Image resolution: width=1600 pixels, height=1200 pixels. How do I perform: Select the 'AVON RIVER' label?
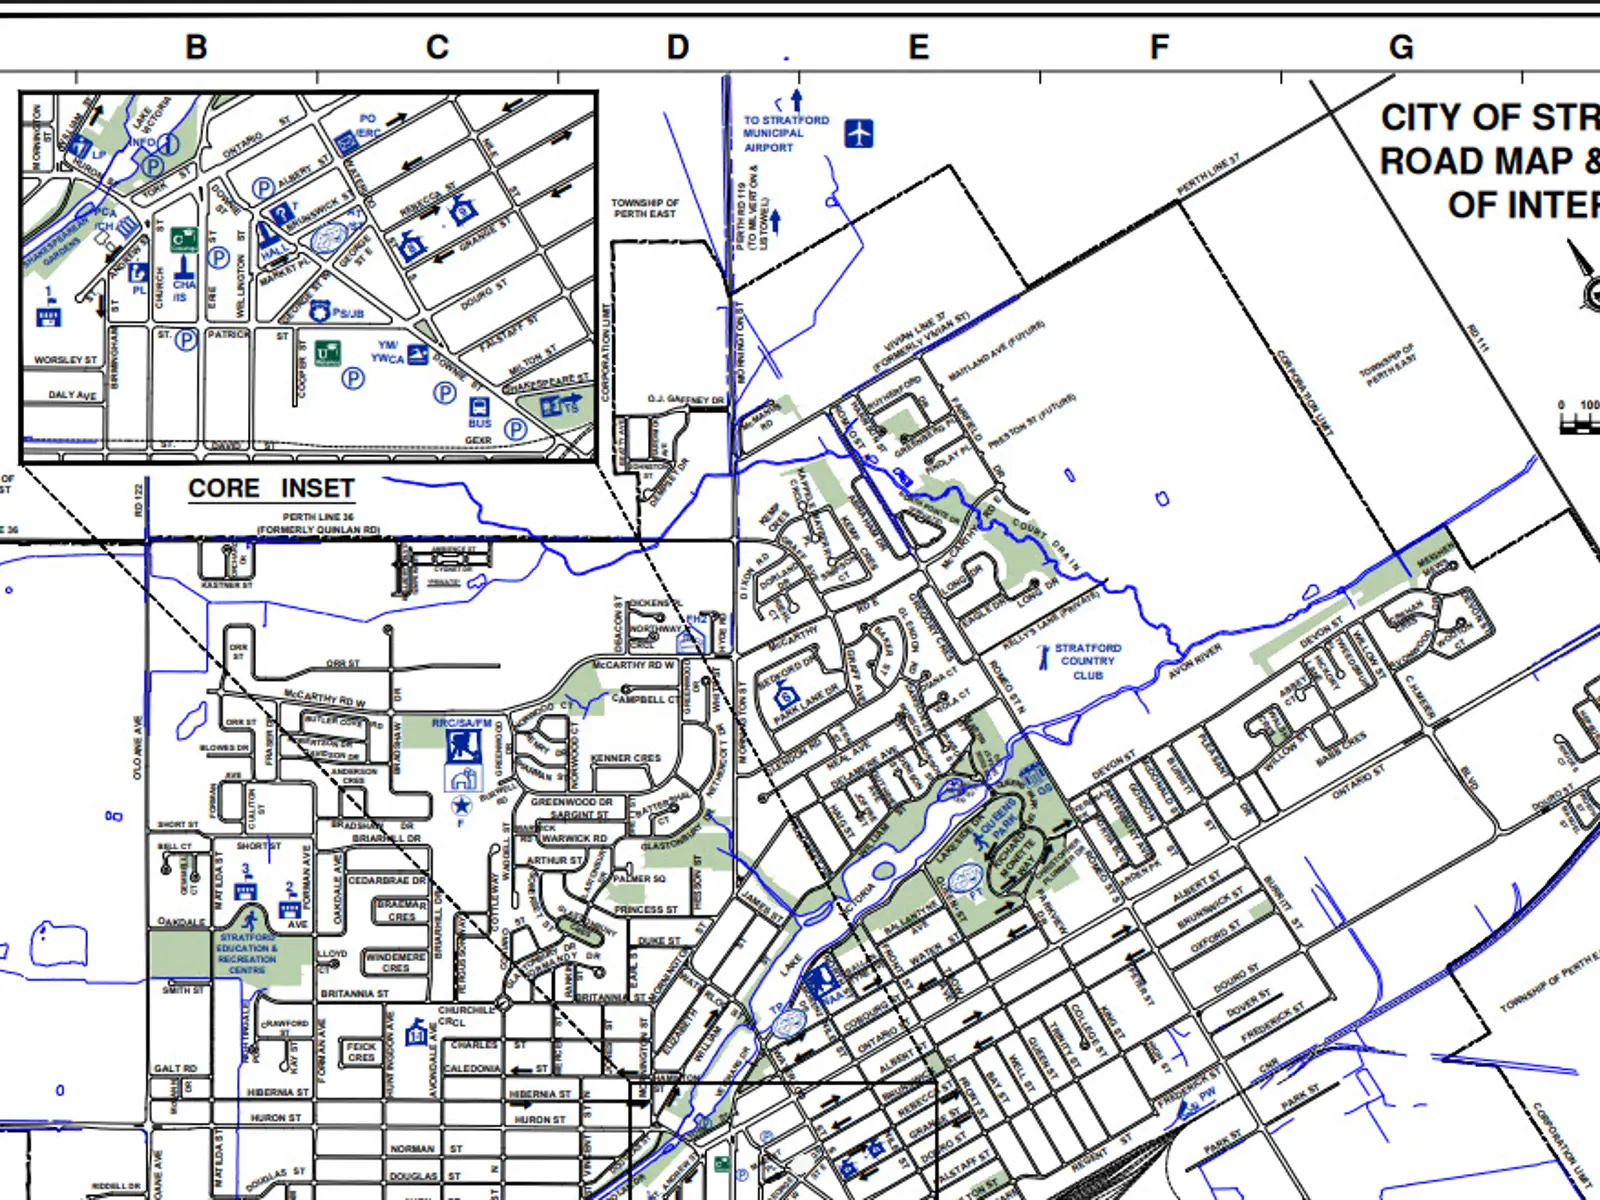[1196, 662]
